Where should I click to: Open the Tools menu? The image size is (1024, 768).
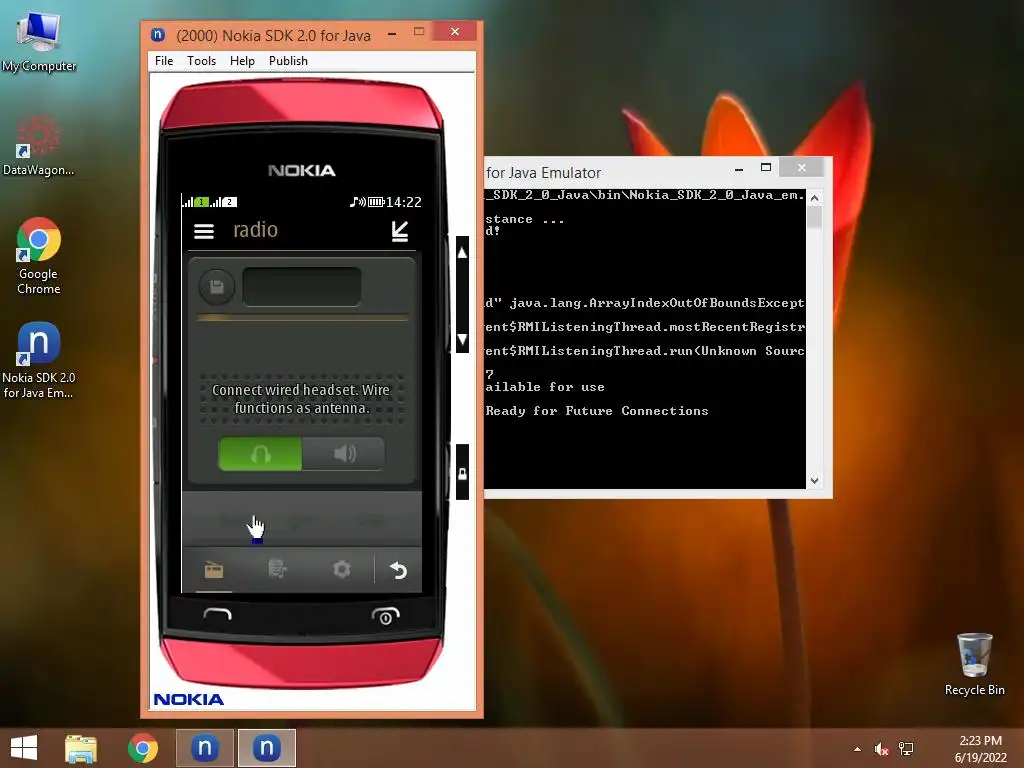click(x=201, y=61)
